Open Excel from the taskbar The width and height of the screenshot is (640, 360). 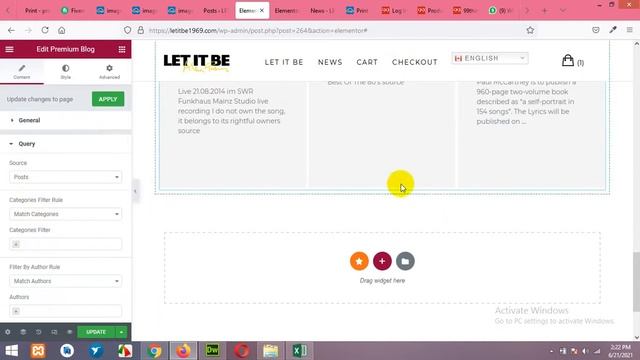tap(300, 351)
